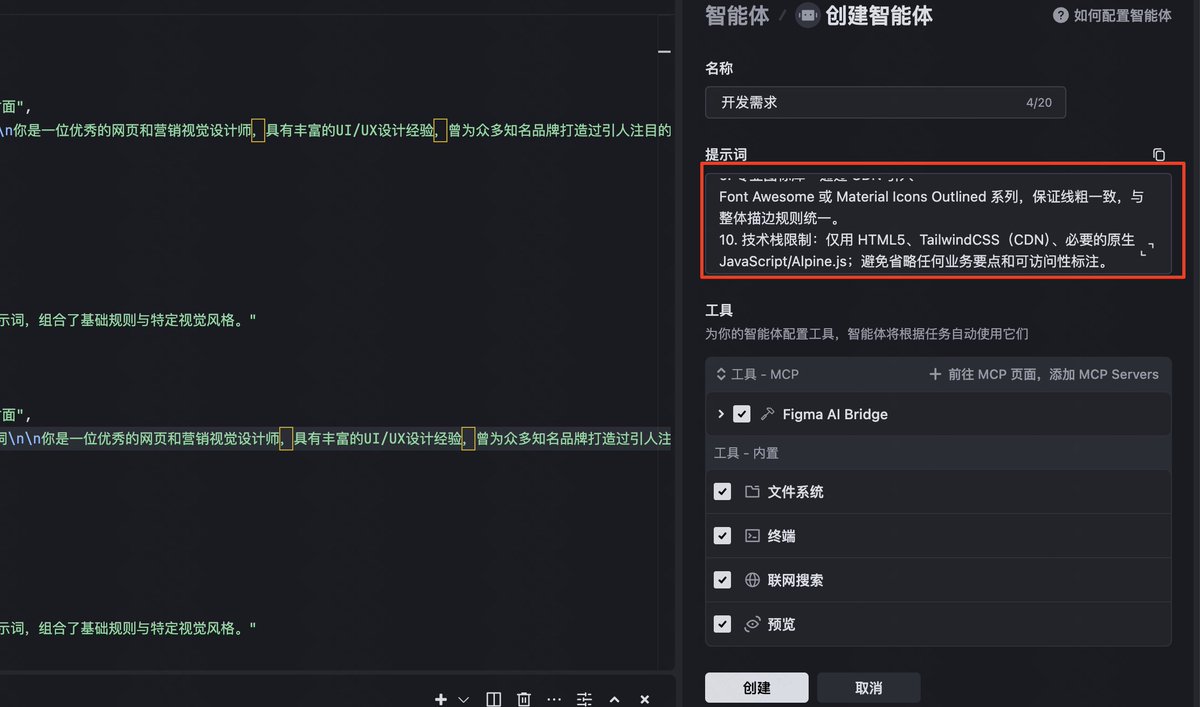
Task: Click the minimize dash in the editor pane
Action: coord(664,51)
